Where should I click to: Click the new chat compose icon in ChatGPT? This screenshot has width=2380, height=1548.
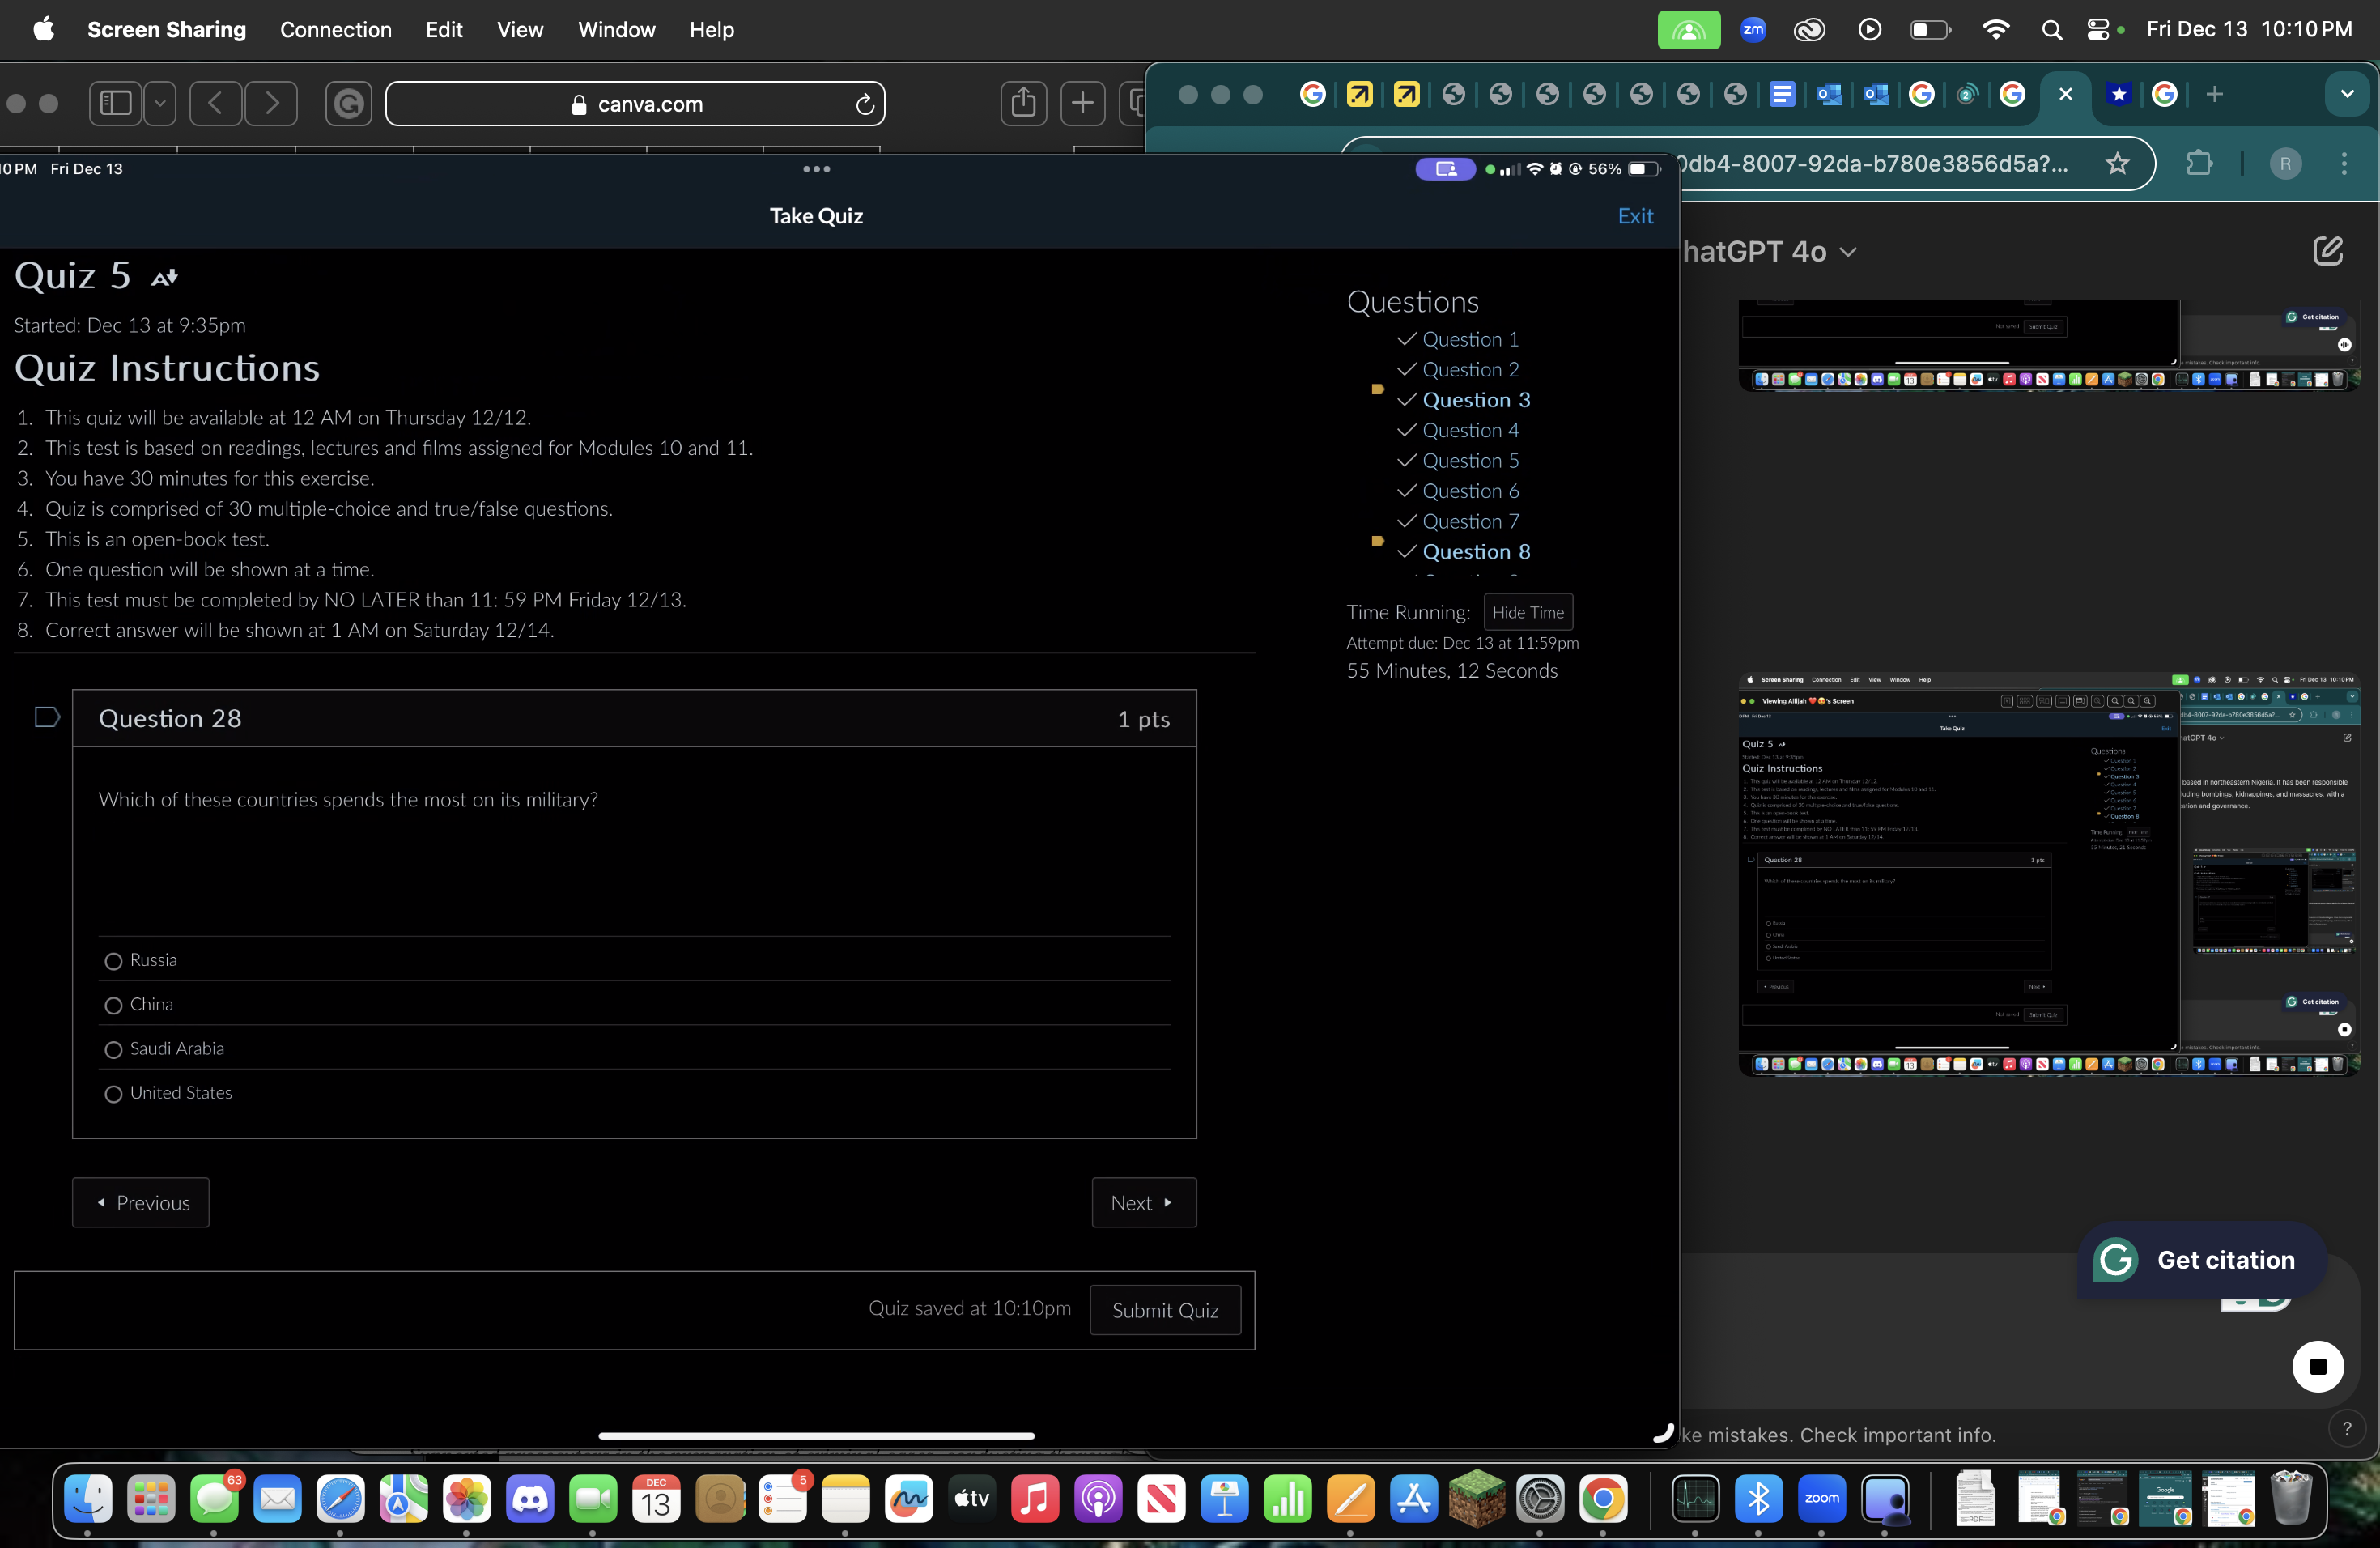click(x=2329, y=251)
